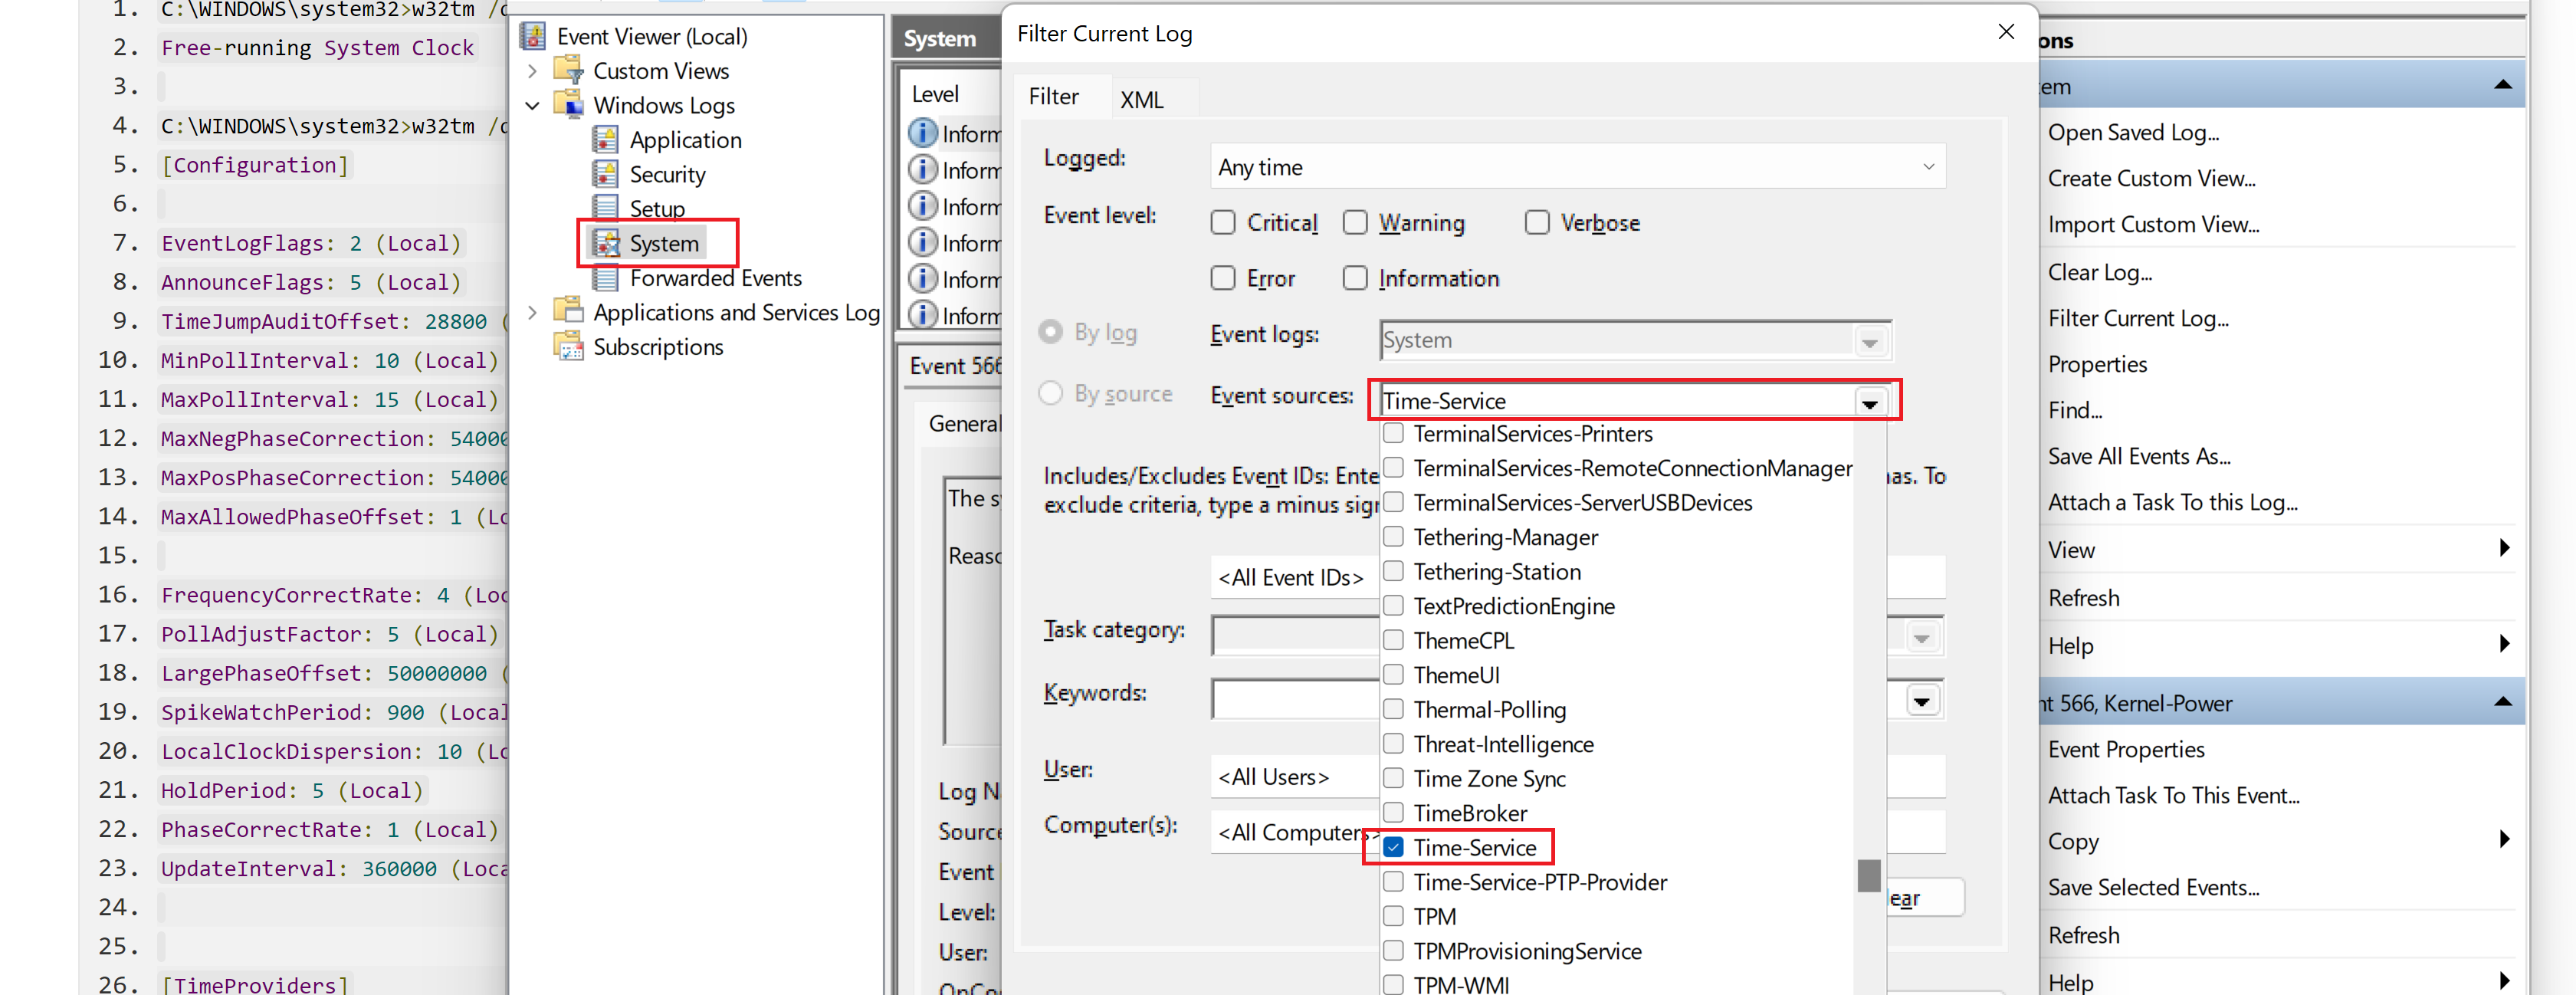
Task: Click the All Event IDs input field
Action: 1291,577
